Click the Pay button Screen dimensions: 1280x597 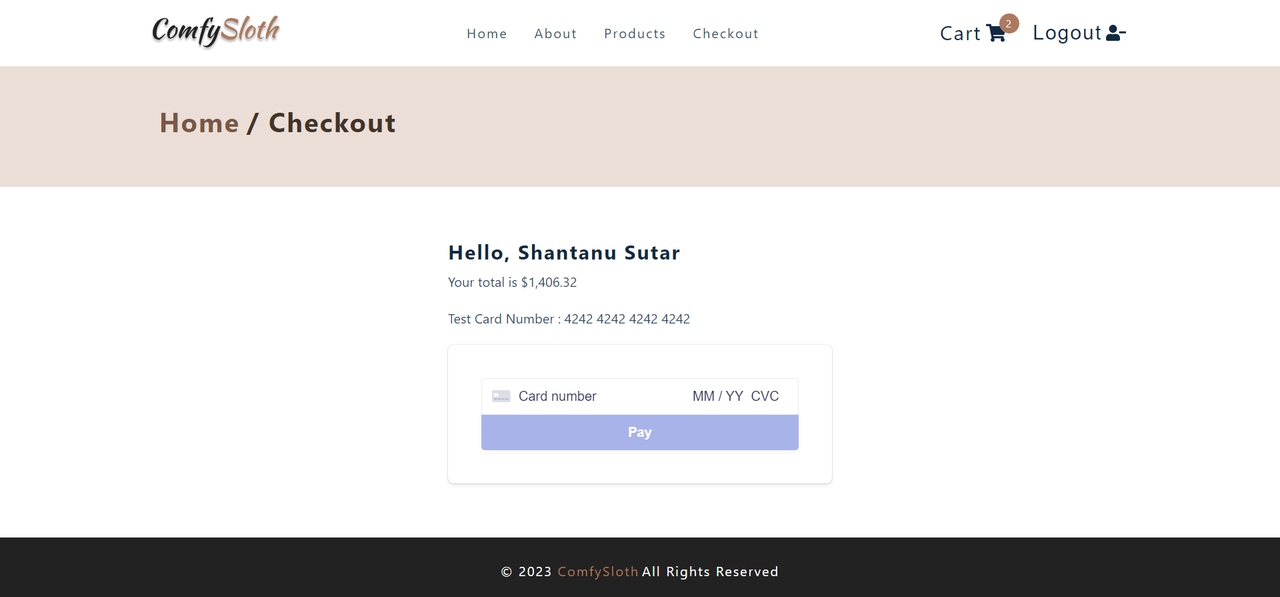pyautogui.click(x=640, y=432)
